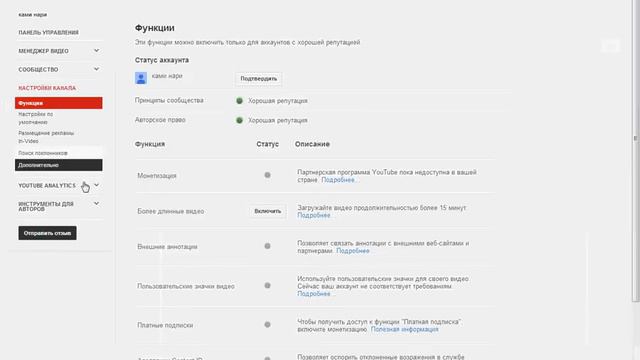640x360 pixels.
Task: Open Менеджер видео menu item
Action: (x=43, y=51)
